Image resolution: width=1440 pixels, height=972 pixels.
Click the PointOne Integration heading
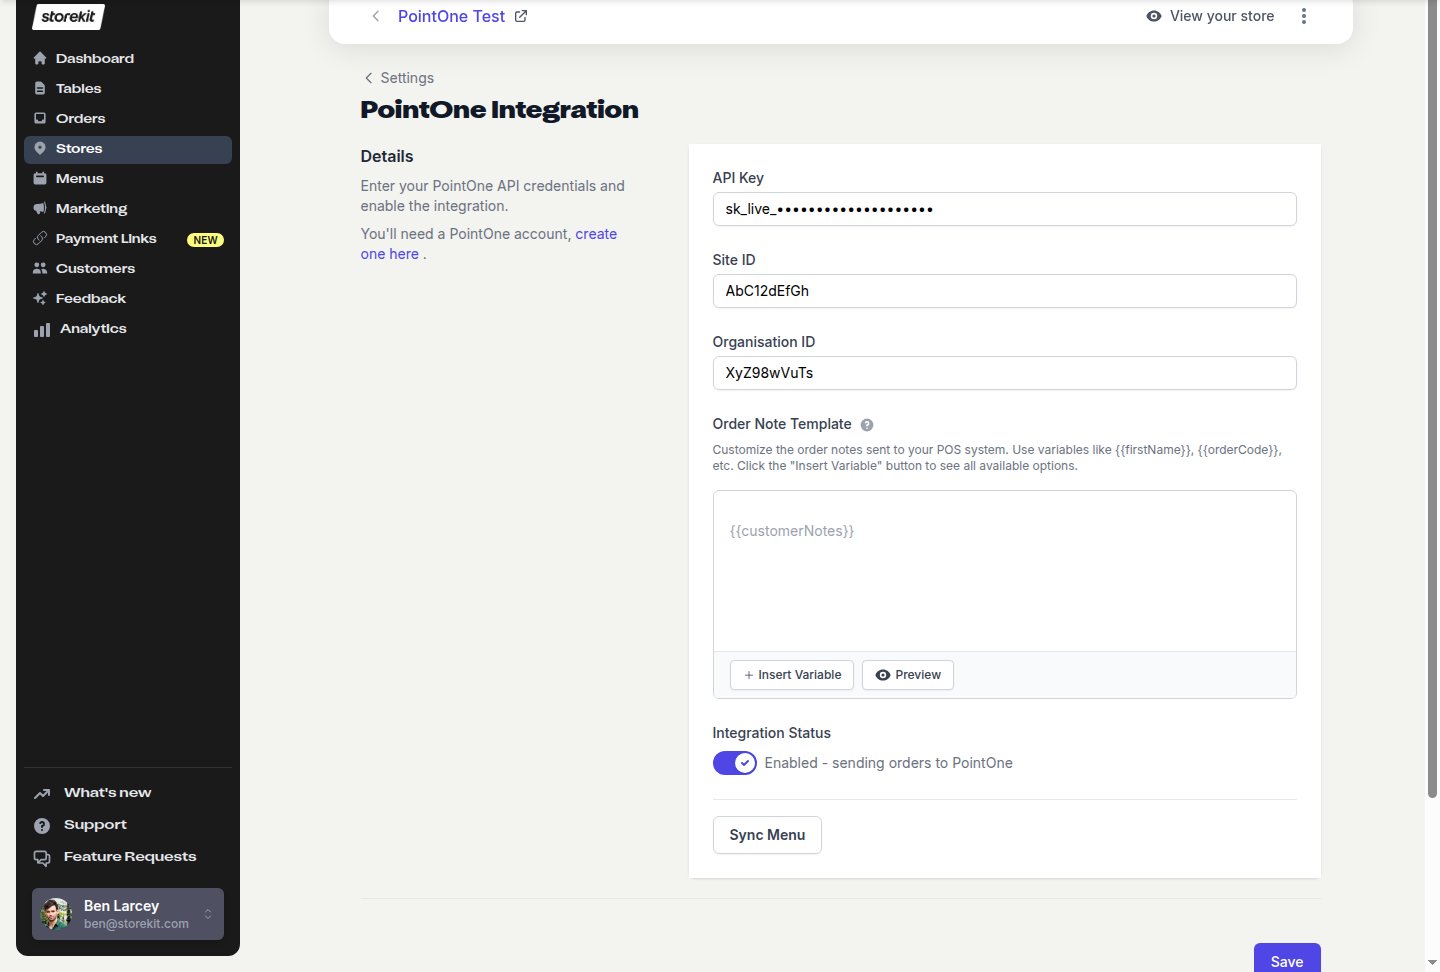[499, 110]
